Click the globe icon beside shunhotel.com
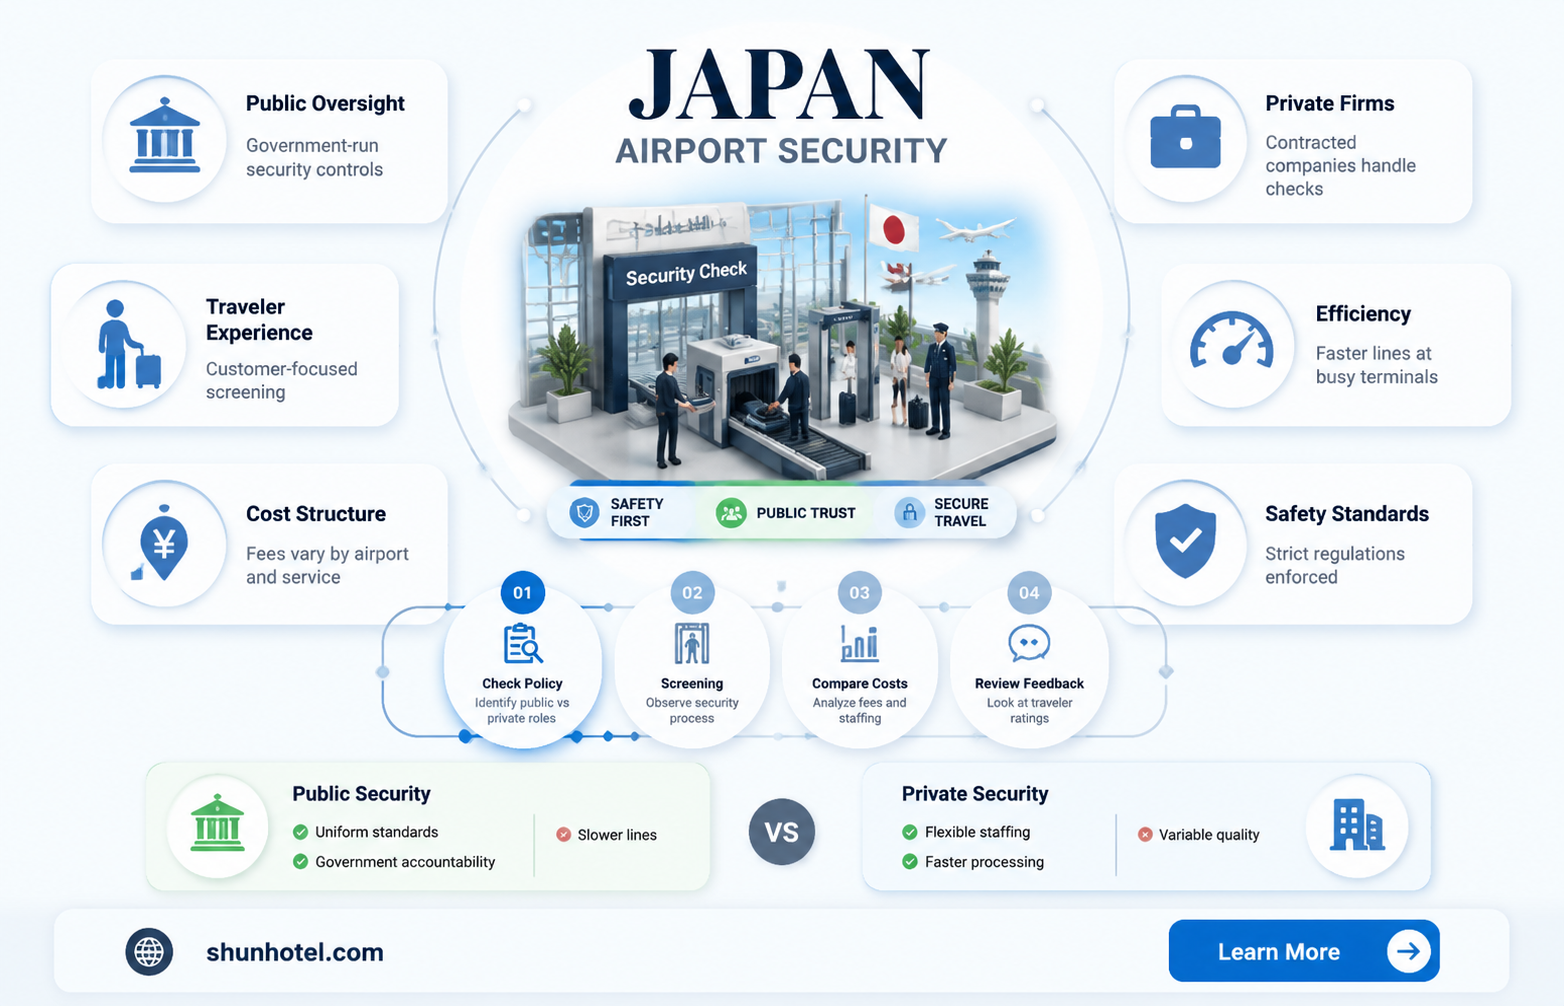The height and width of the screenshot is (1006, 1564). (x=149, y=951)
